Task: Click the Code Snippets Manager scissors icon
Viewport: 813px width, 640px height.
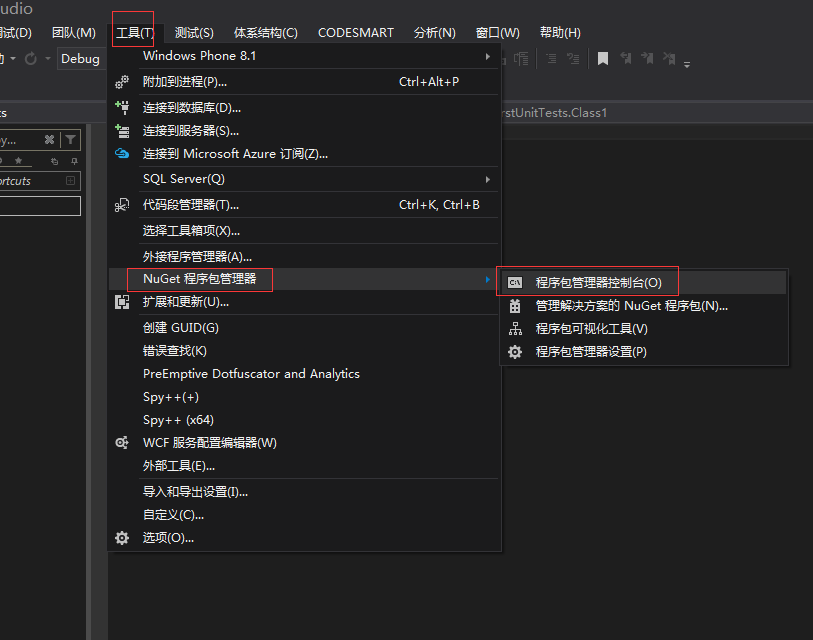Action: pyautogui.click(x=122, y=205)
